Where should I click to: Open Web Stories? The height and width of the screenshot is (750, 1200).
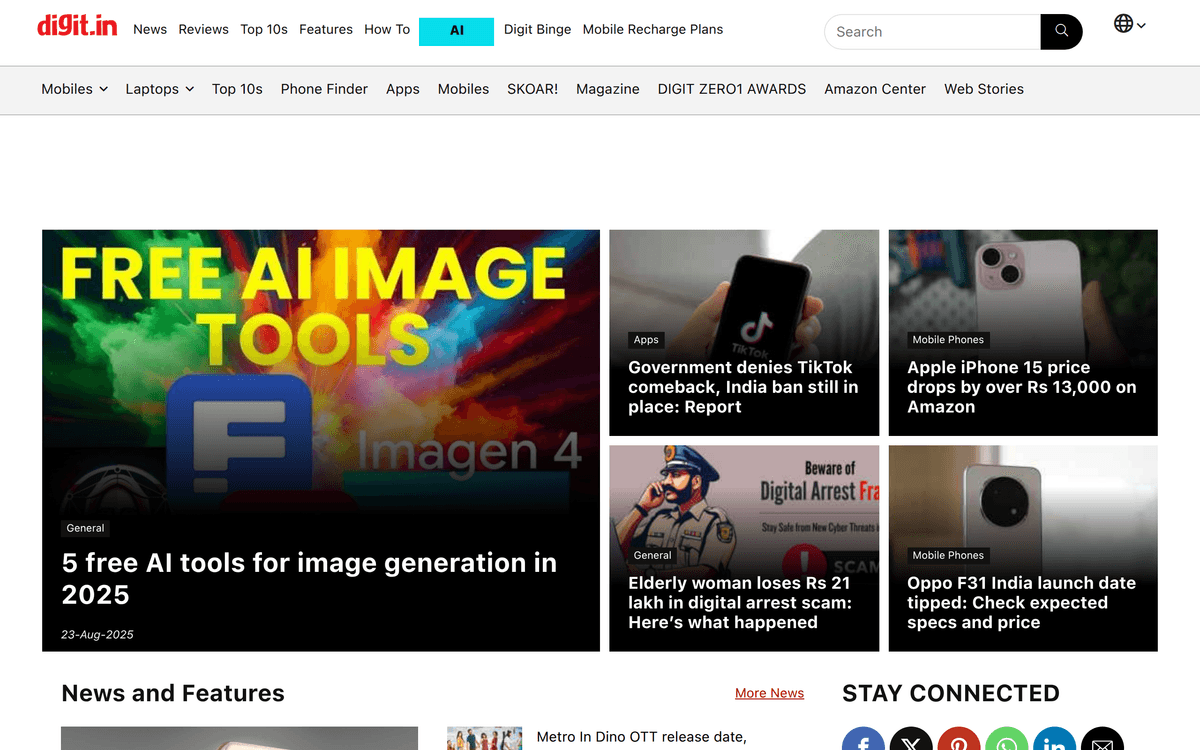tap(984, 89)
